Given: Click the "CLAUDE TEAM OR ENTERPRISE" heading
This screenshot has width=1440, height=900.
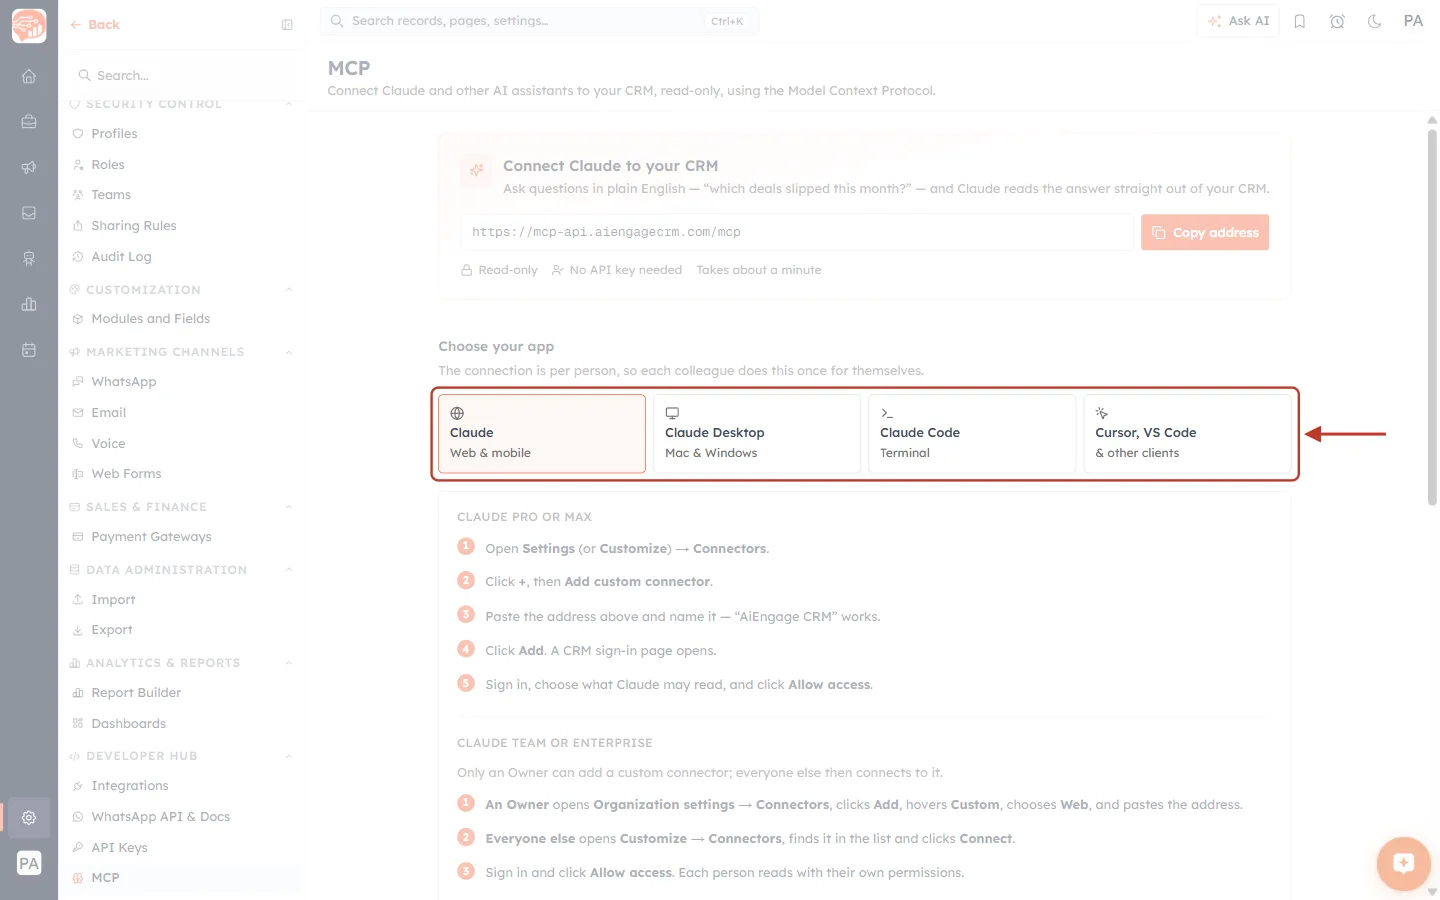Looking at the screenshot, I should (x=555, y=743).
